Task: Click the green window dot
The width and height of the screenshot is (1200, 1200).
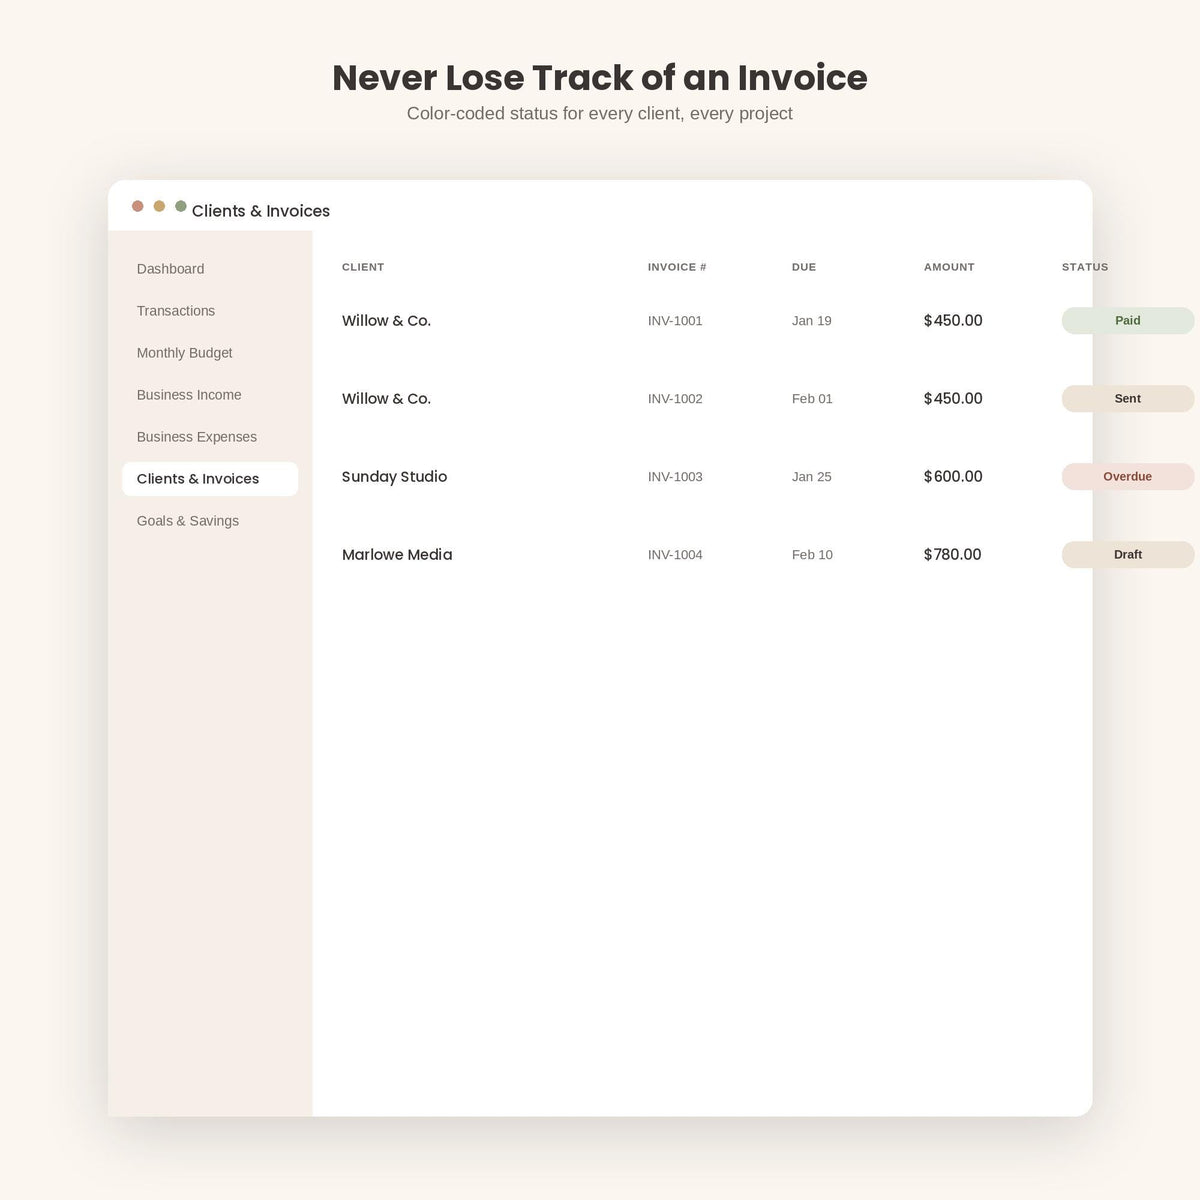Action: point(181,206)
